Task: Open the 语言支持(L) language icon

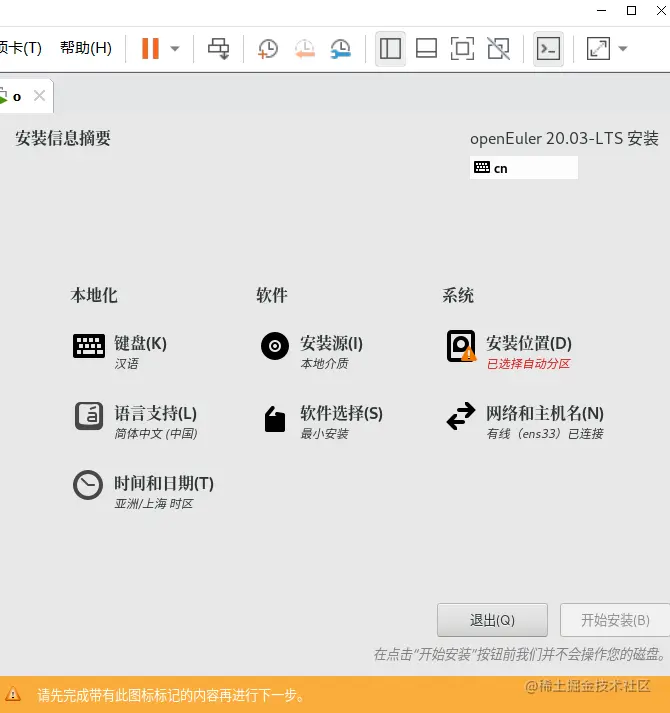Action: pos(89,416)
